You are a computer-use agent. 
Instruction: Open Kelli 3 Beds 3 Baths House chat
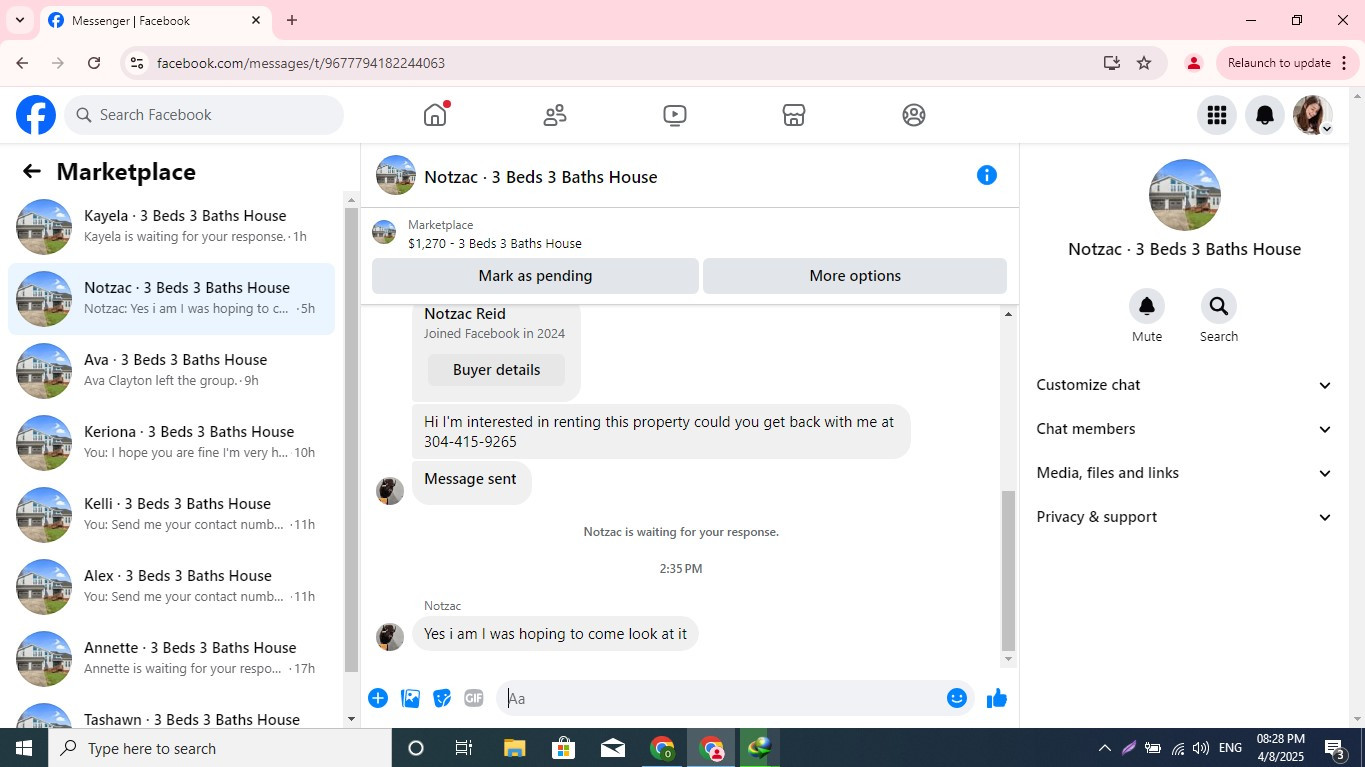click(172, 515)
